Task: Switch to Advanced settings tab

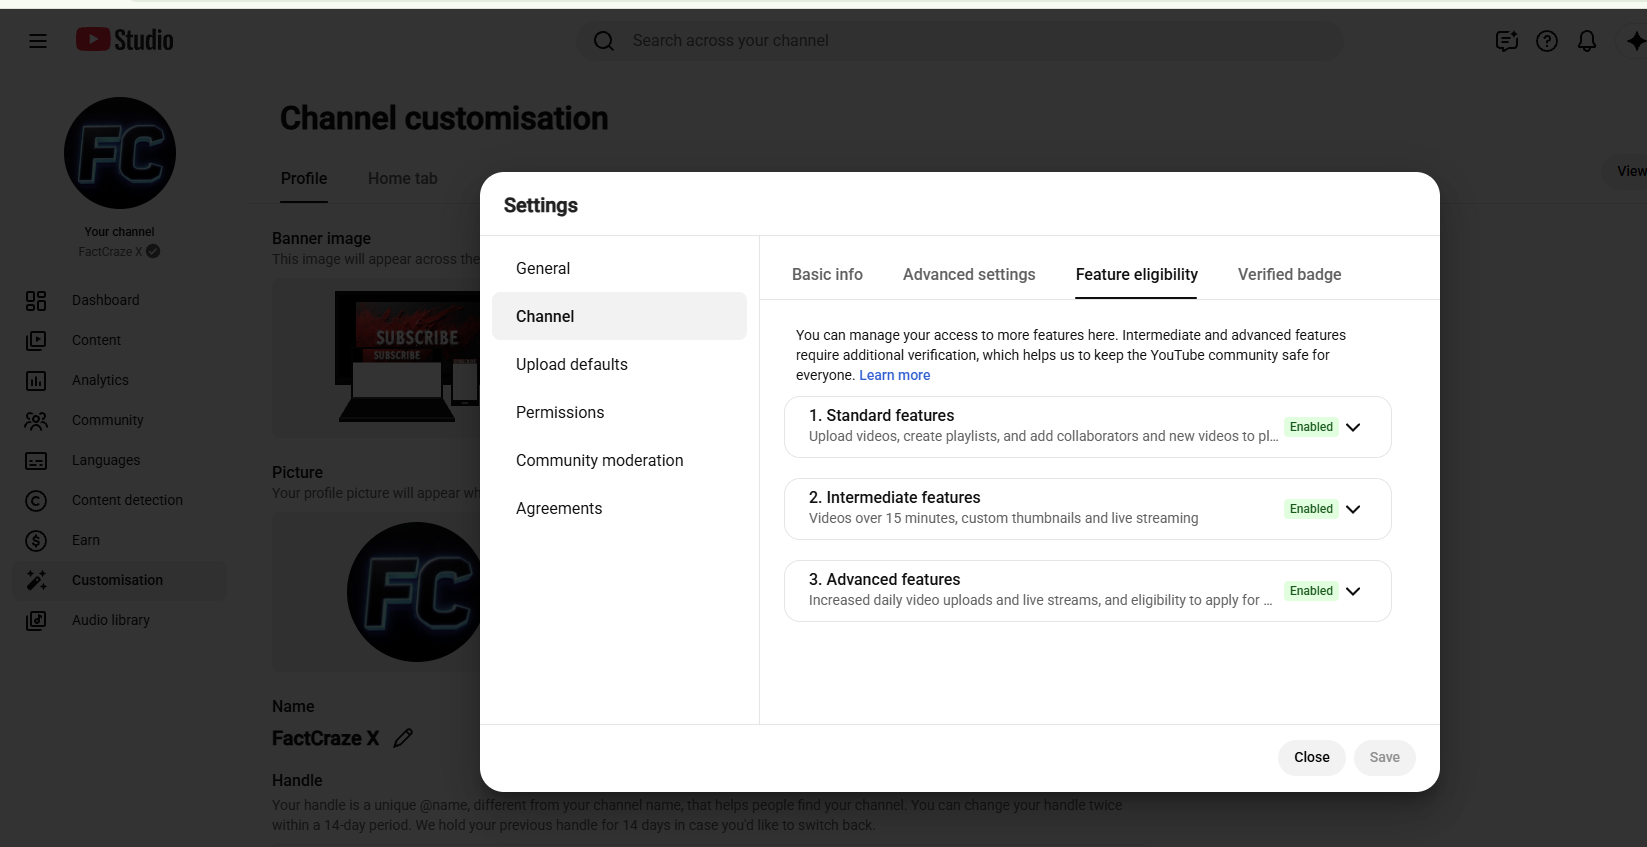Action: click(969, 274)
